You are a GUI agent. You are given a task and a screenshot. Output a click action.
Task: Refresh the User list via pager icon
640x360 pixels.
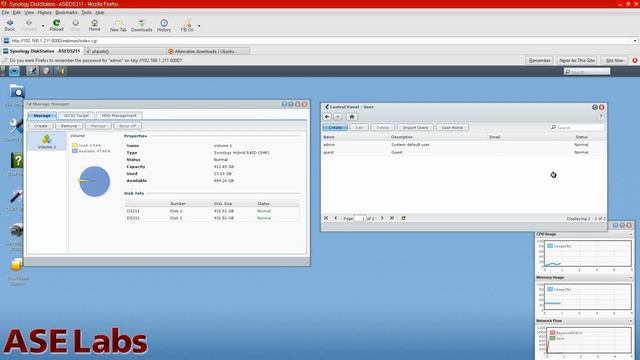403,218
